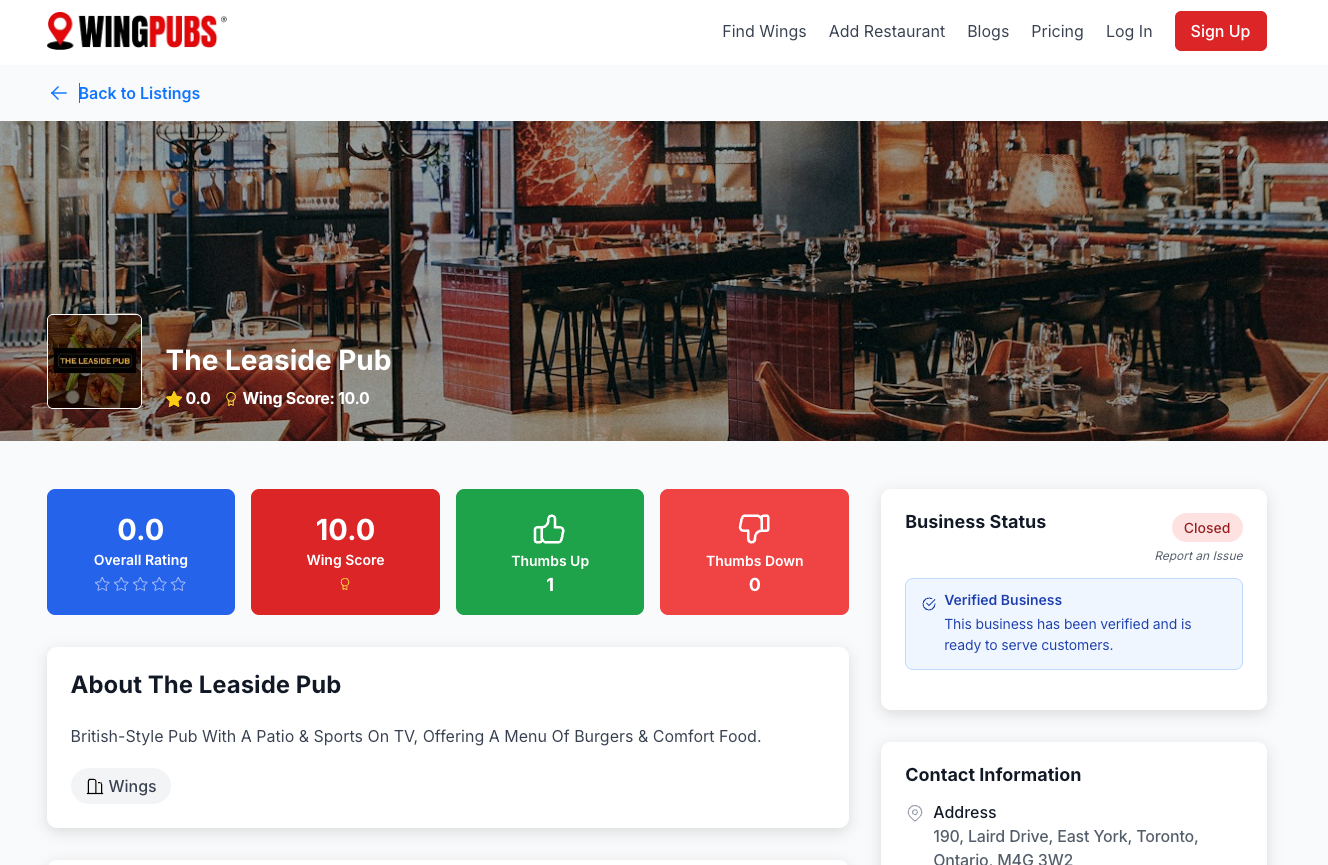Click the About The Leaside Pub heading
The height and width of the screenshot is (865, 1328).
(206, 685)
